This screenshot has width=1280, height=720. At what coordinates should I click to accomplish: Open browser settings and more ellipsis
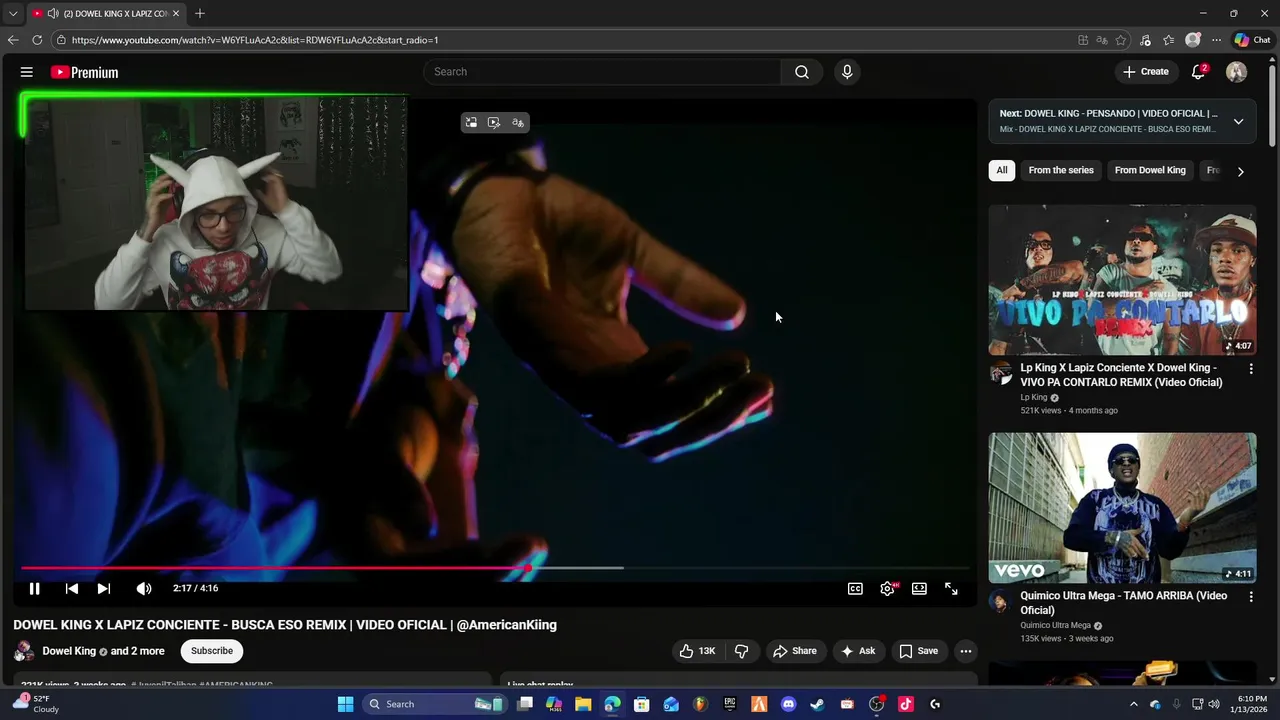point(1216,40)
